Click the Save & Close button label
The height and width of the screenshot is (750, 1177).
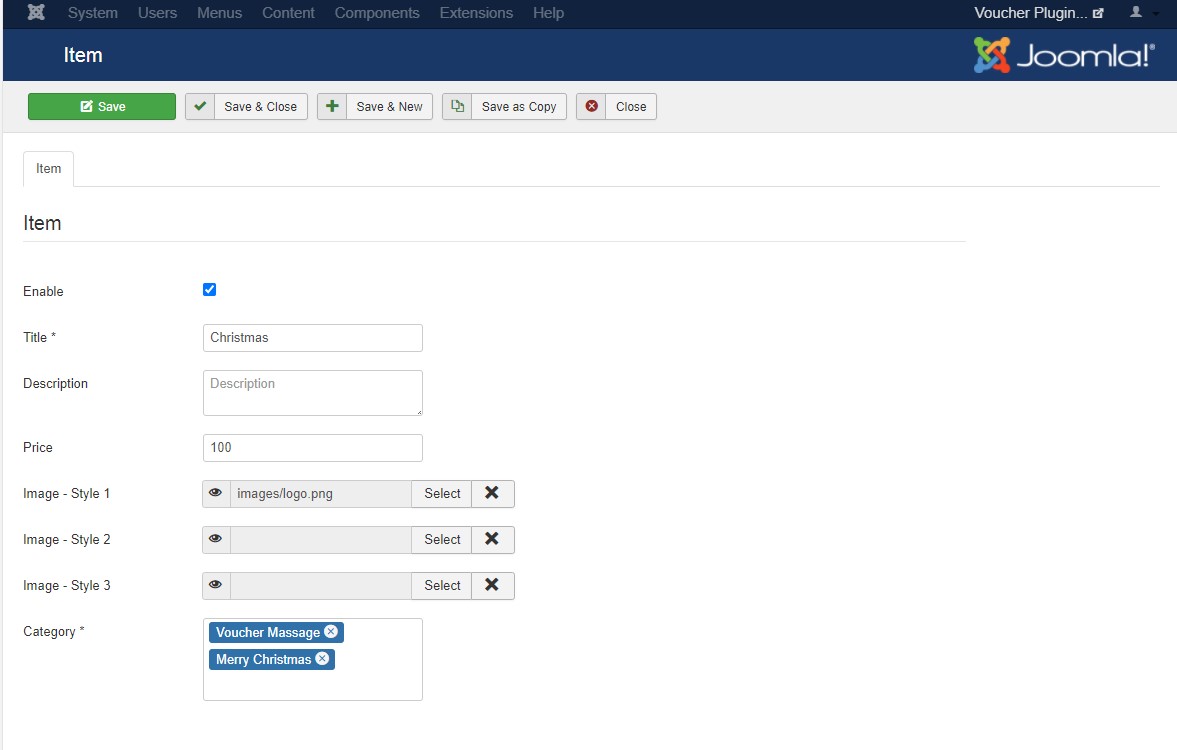click(260, 107)
